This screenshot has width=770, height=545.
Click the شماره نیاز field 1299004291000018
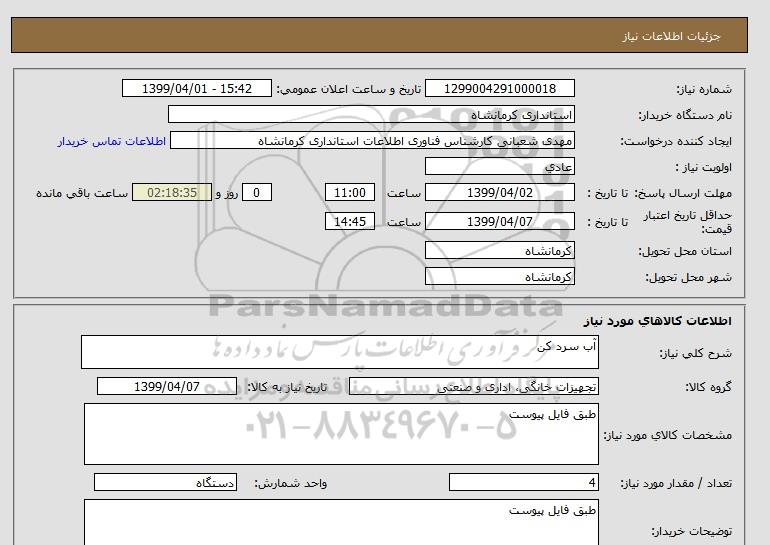click(x=499, y=88)
